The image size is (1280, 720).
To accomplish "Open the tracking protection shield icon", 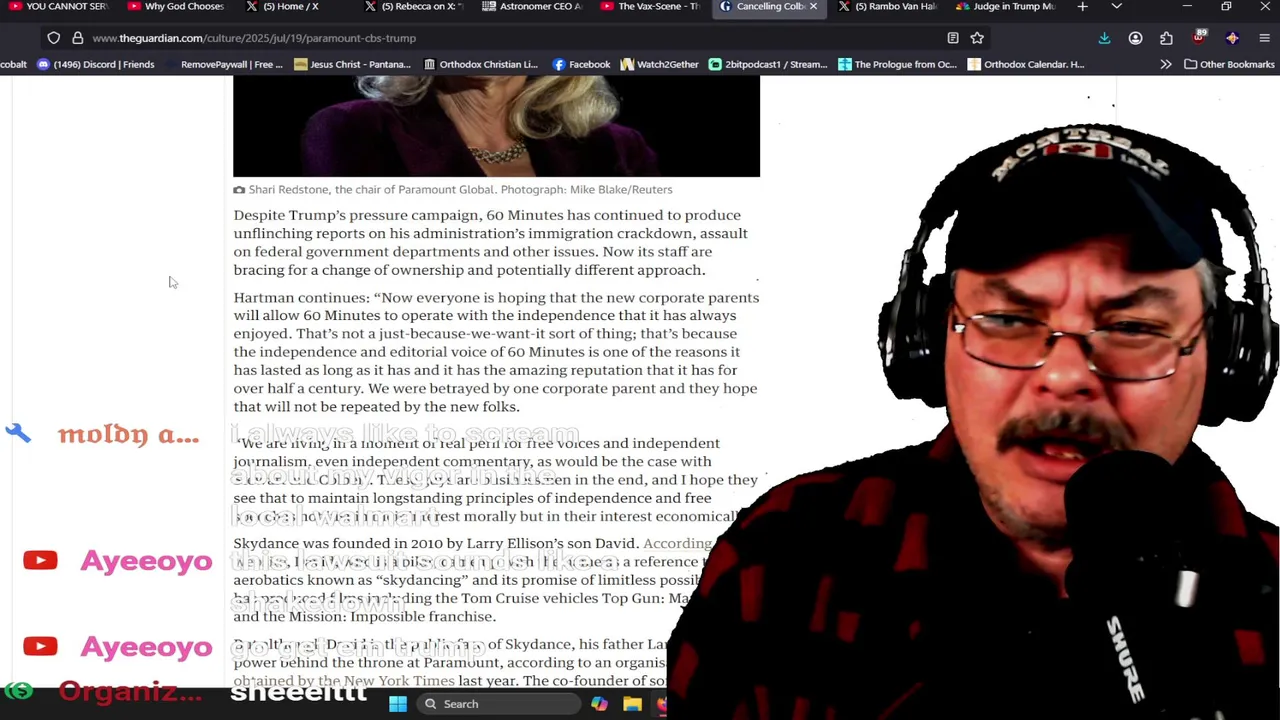I will click(x=53, y=38).
